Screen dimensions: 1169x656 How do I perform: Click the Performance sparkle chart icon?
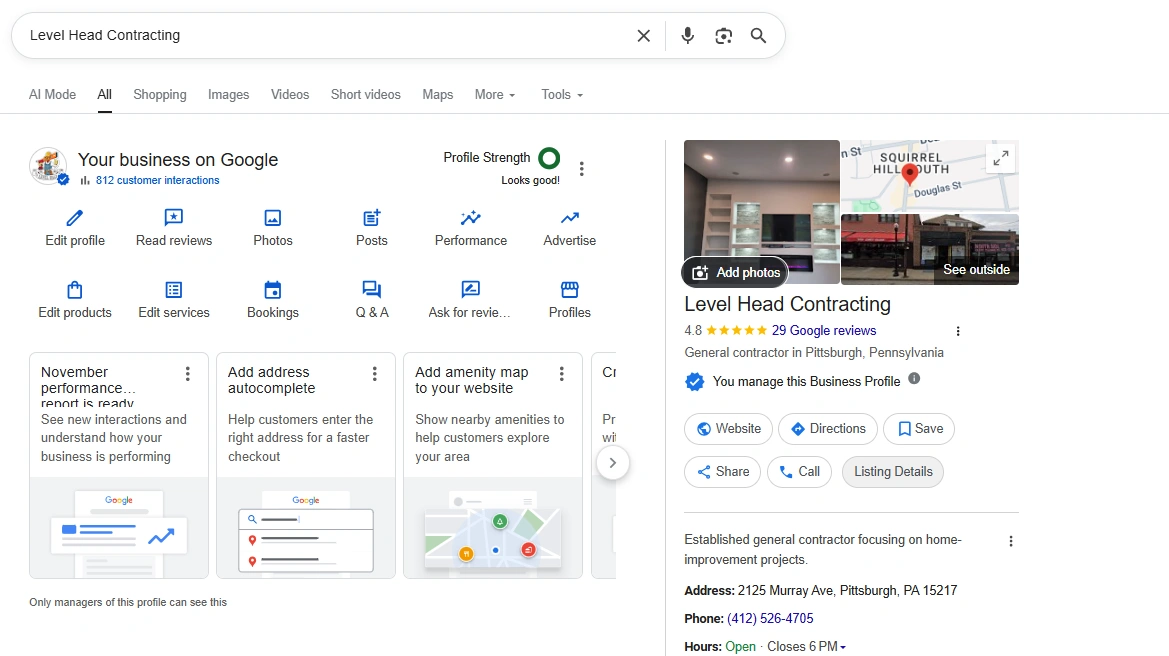(x=471, y=218)
